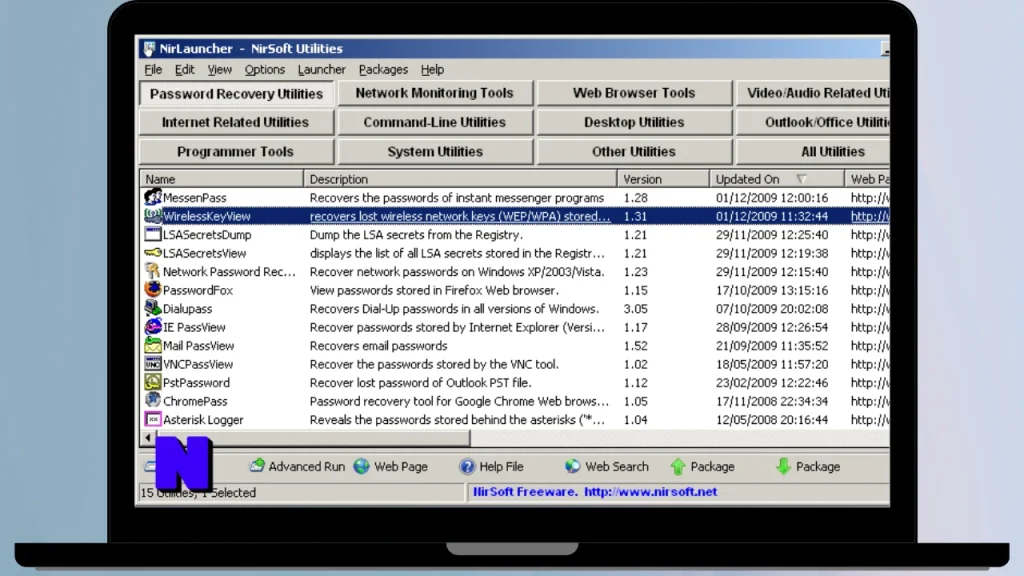
Task: Click the Dialupass icon
Action: [x=153, y=308]
